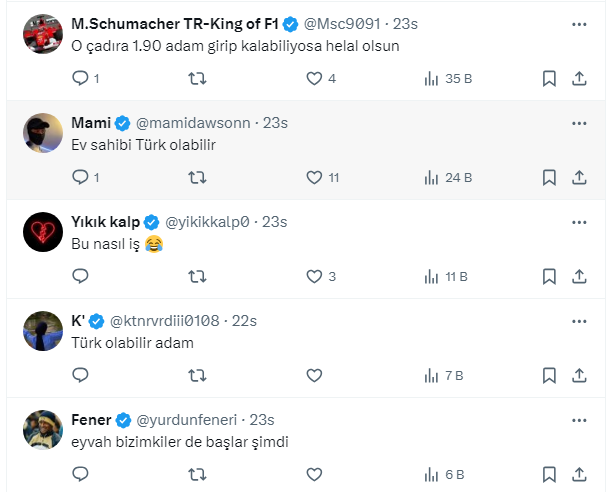
Task: Open the @Msc9091 profile handle
Action: click(341, 24)
